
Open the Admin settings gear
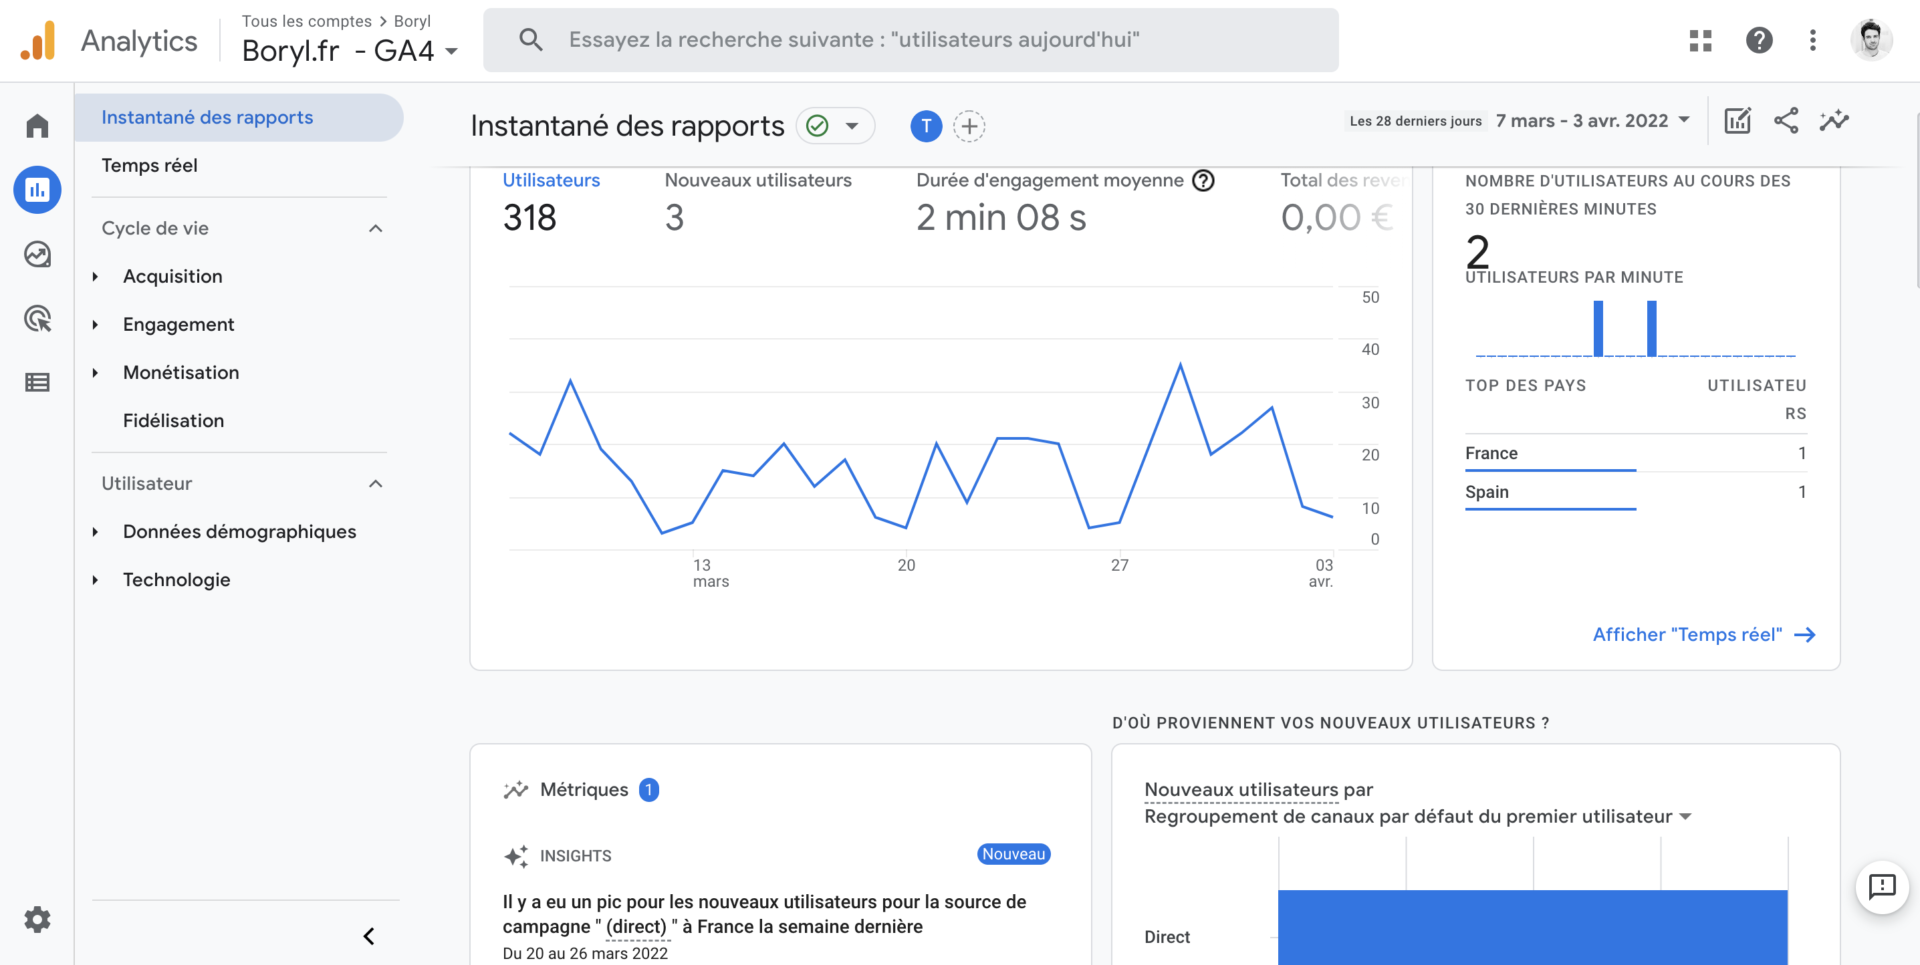click(x=37, y=920)
